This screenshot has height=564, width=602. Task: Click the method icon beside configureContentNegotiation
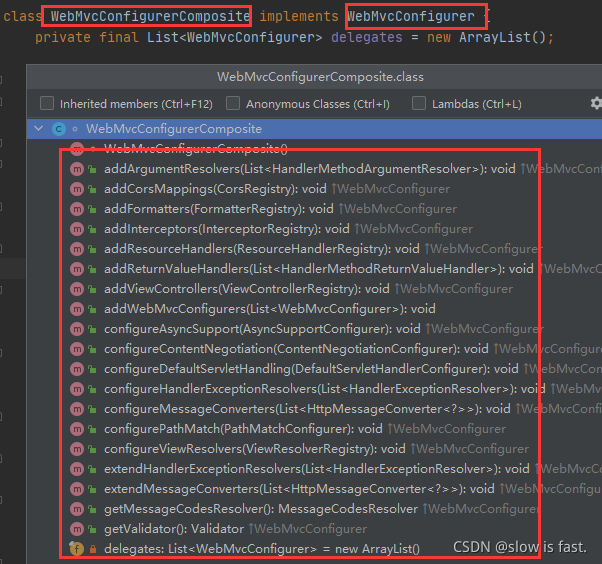77,349
